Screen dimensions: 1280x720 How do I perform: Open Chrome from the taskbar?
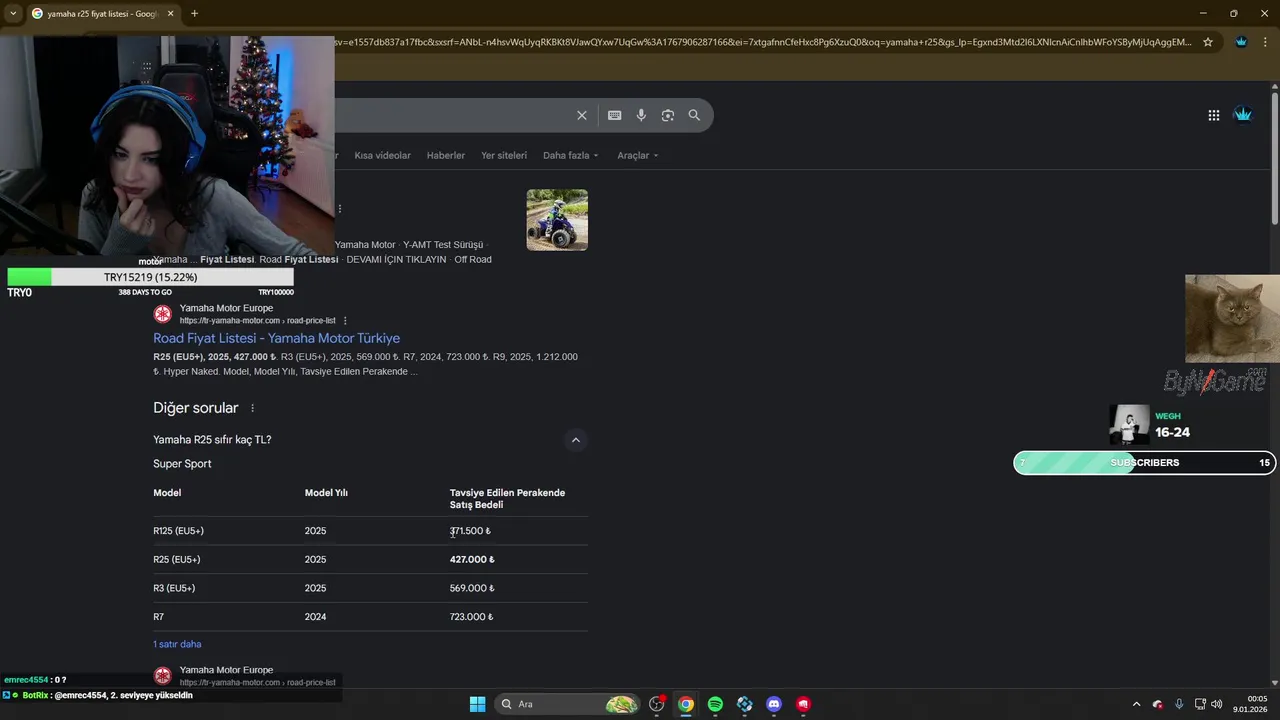click(x=686, y=704)
